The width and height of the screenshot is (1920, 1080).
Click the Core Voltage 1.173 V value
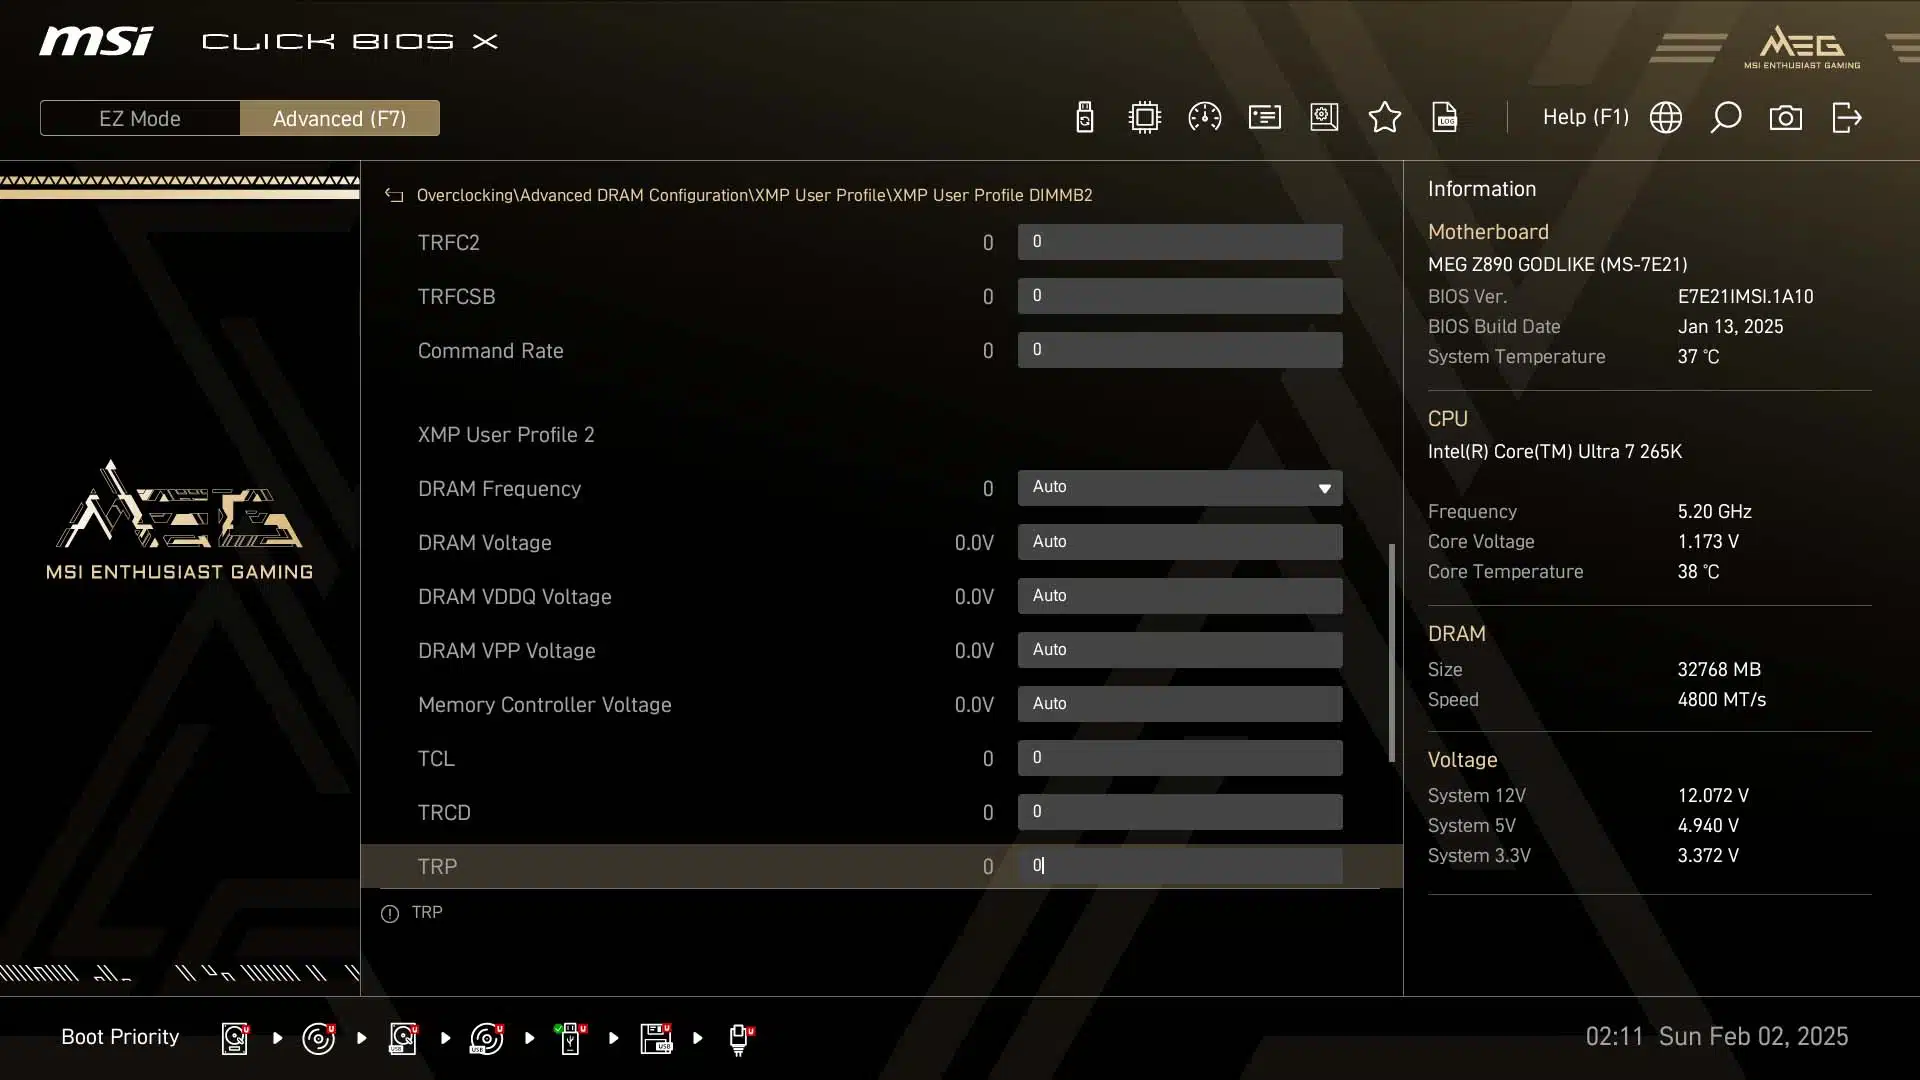pos(1708,542)
